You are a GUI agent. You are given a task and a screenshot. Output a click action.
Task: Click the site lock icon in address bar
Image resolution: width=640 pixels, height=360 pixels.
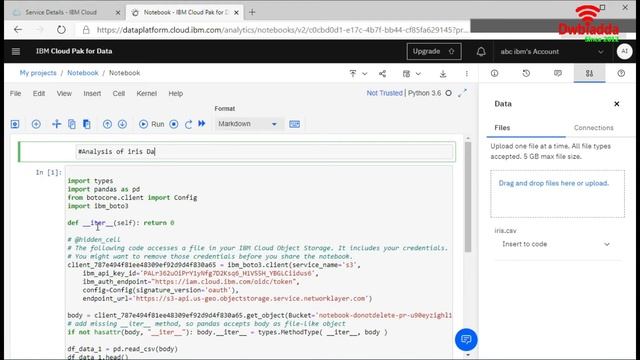(86, 30)
